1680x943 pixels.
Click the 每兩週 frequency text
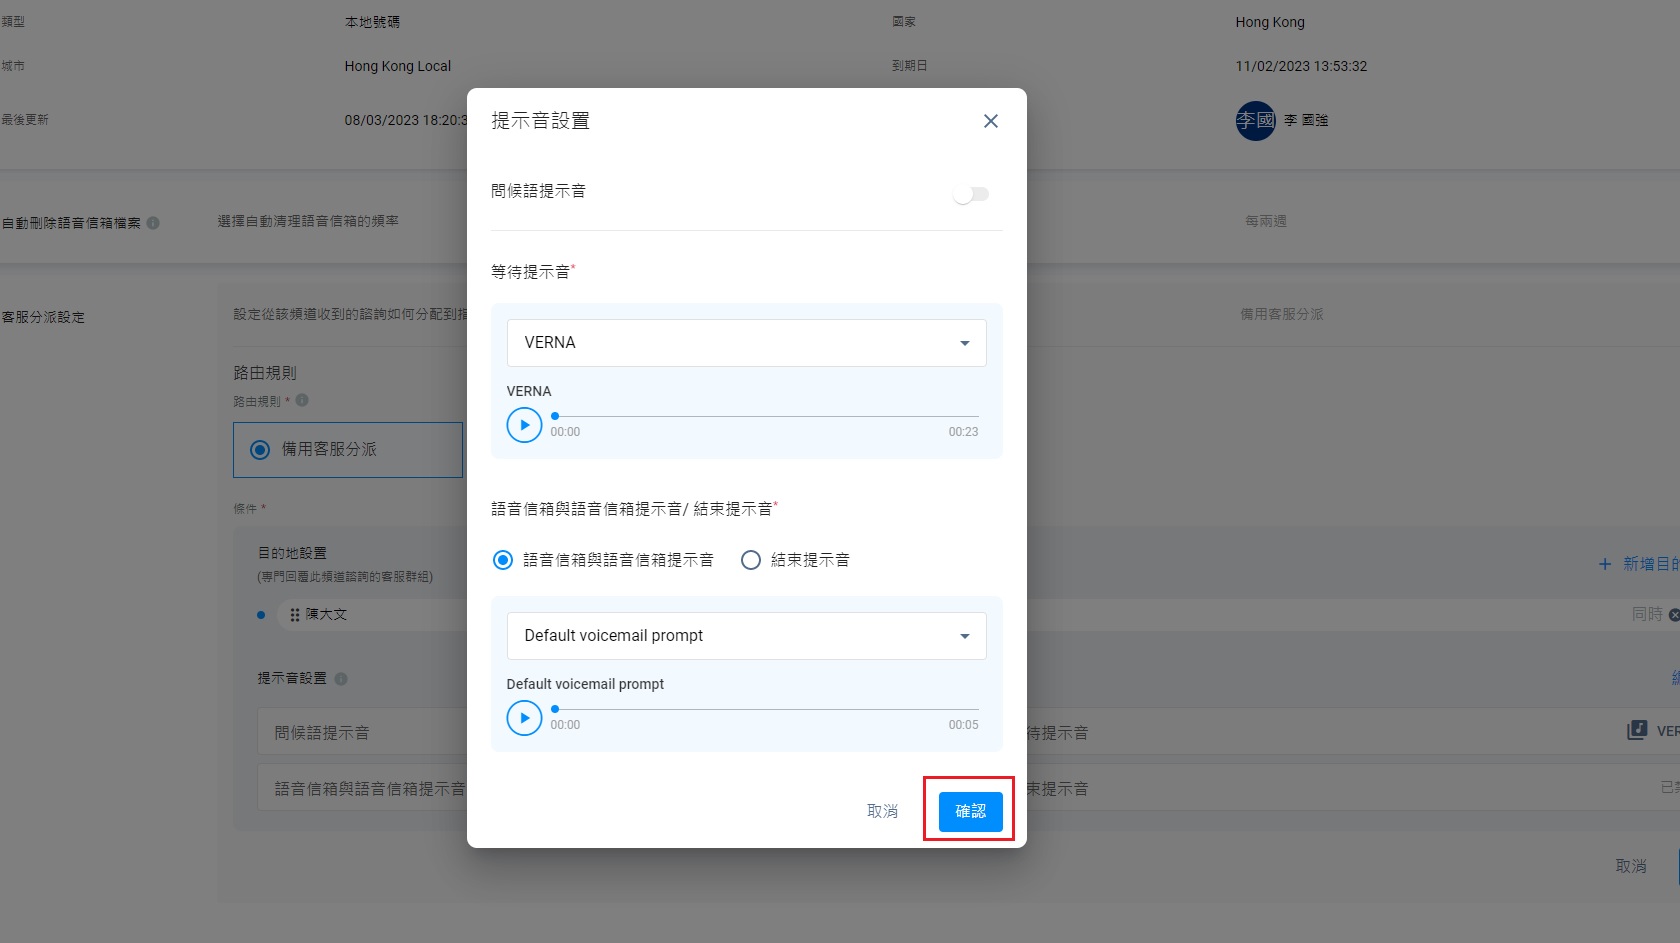tap(1266, 221)
